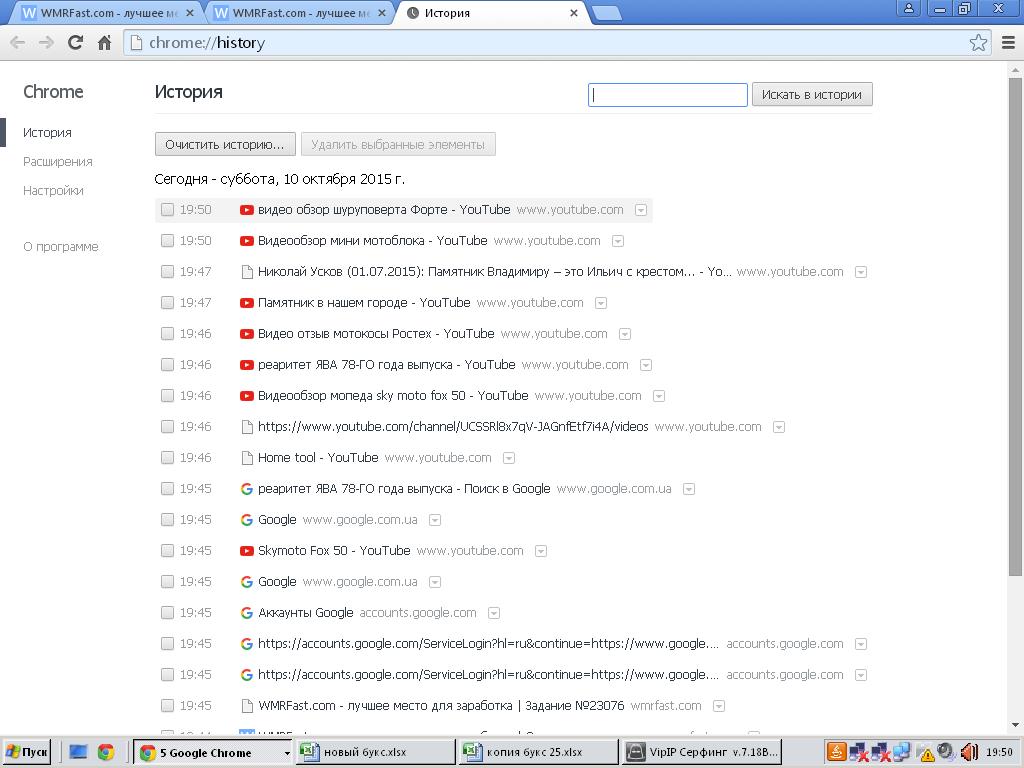Click the Очистить историю button
The width and height of the screenshot is (1024, 768).
225,144
